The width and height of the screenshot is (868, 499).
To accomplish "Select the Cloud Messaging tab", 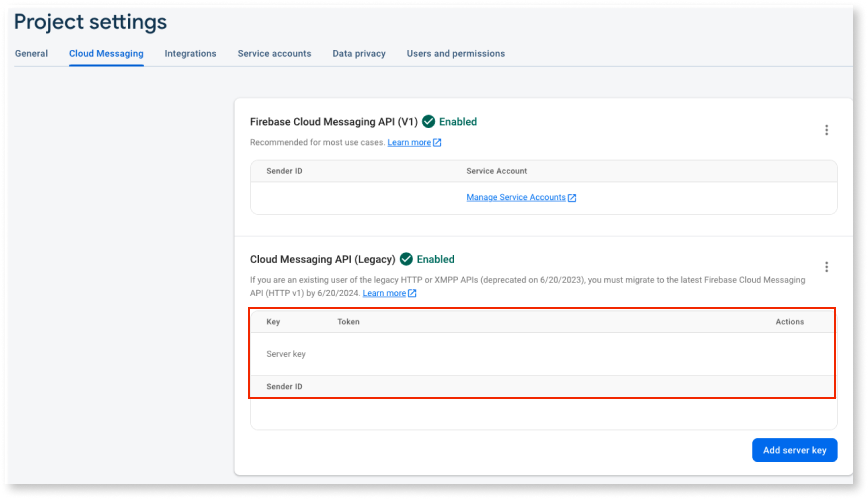I will pyautogui.click(x=106, y=54).
